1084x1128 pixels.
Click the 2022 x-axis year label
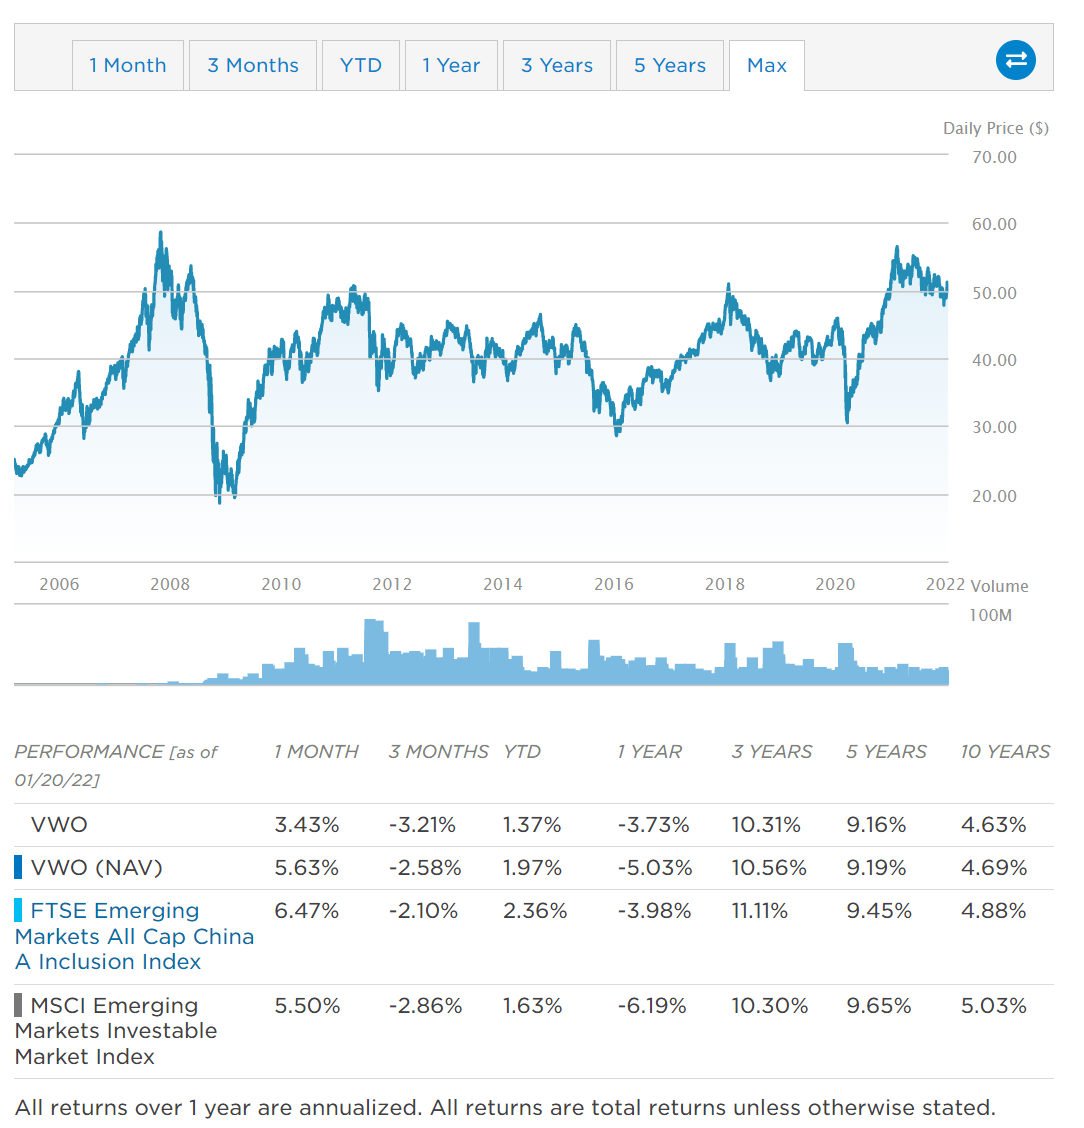point(945,583)
